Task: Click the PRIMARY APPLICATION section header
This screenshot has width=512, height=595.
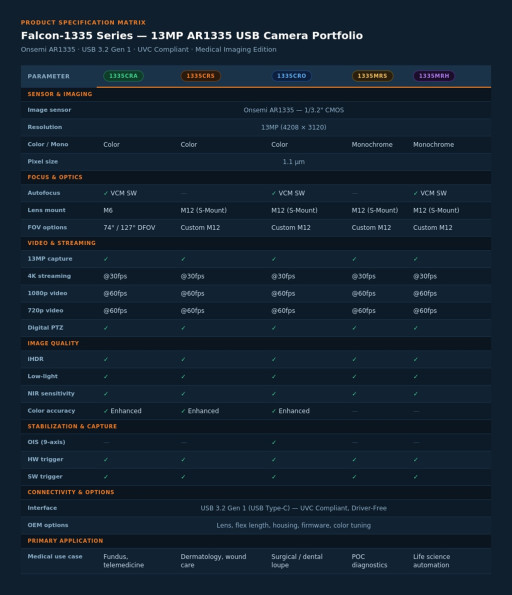Action: point(65,541)
